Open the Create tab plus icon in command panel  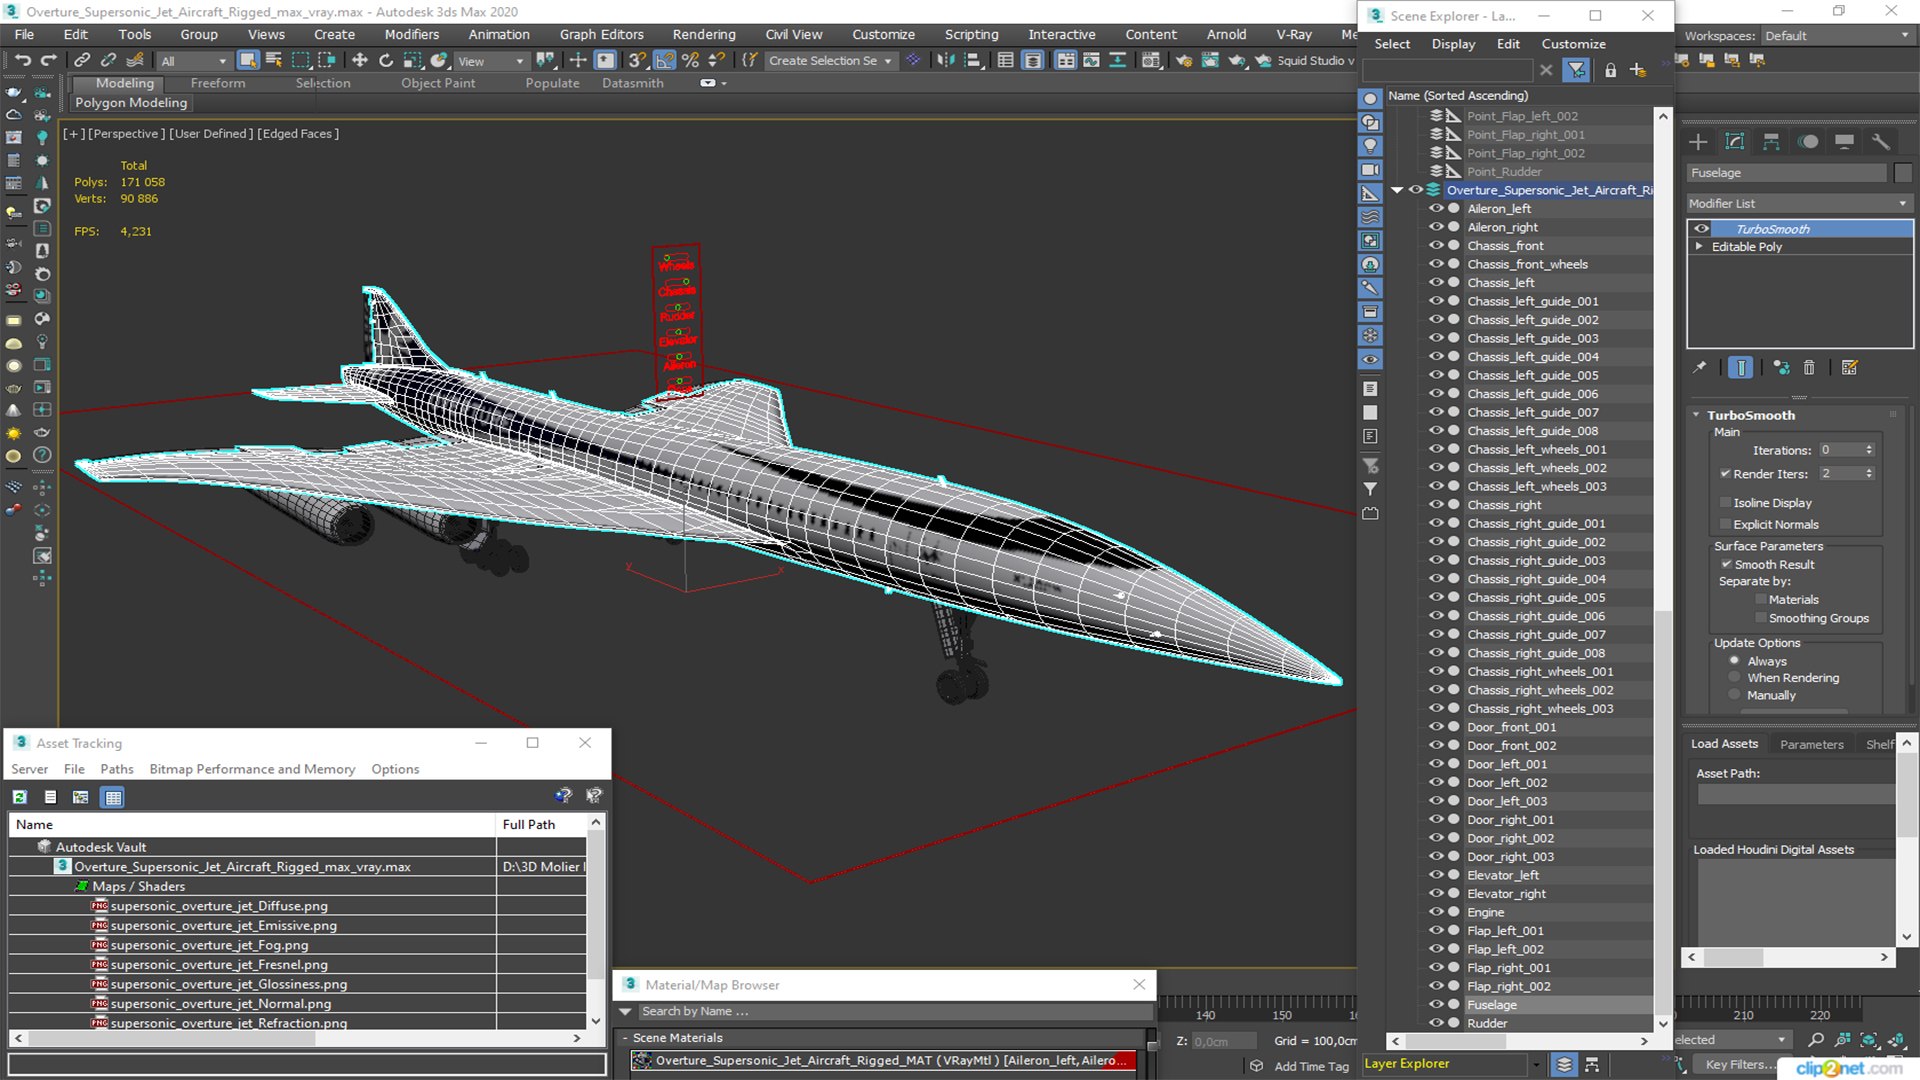1698,142
